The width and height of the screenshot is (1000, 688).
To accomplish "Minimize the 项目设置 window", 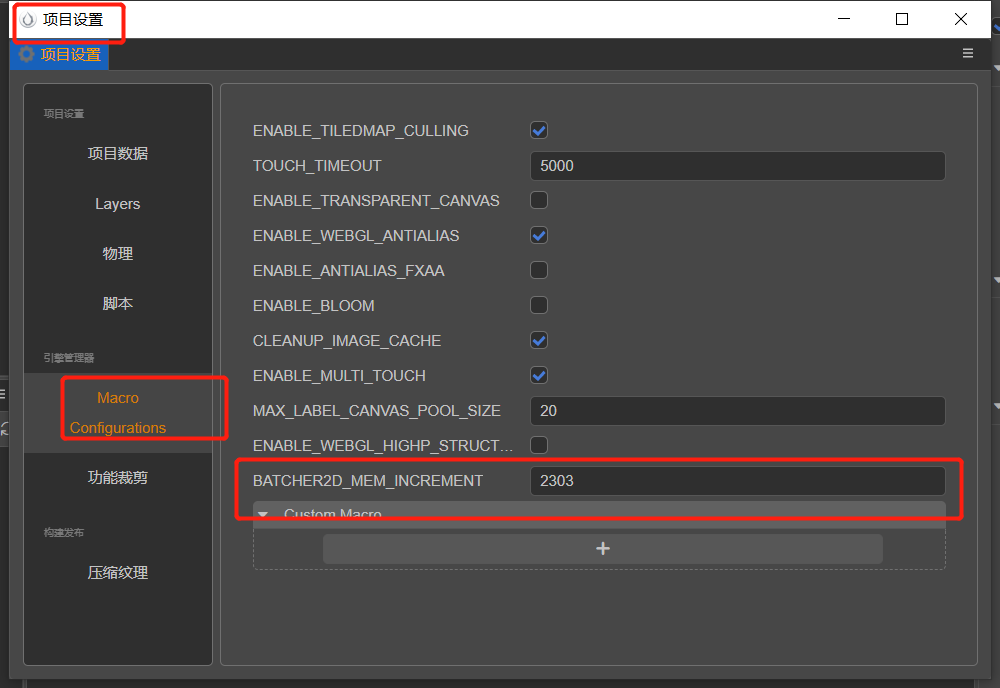I will coord(844,19).
